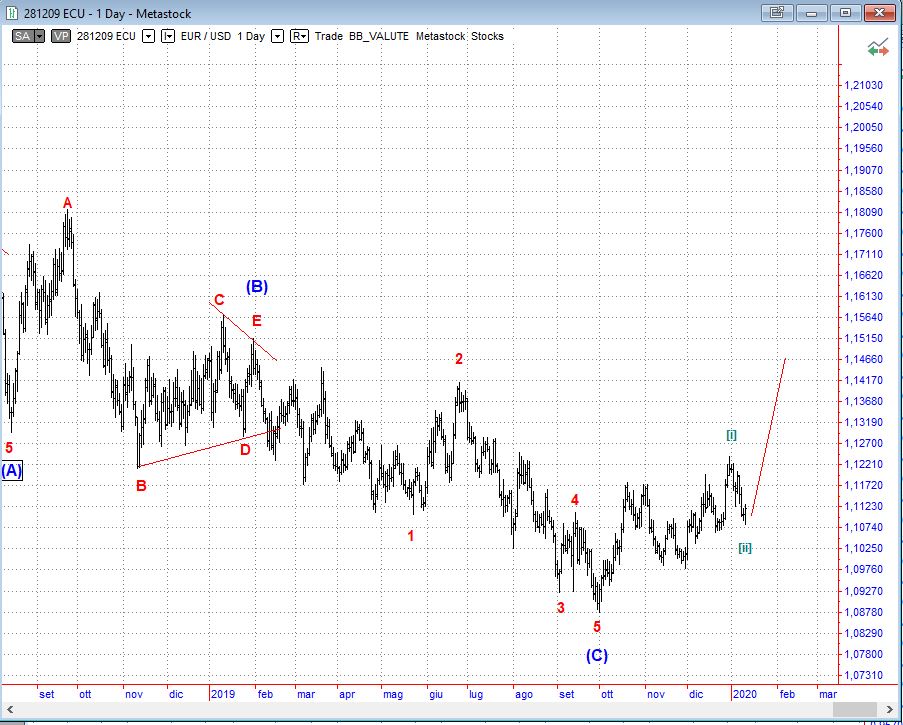Select the red wave 3 label
This screenshot has width=903, height=725.
[x=560, y=608]
